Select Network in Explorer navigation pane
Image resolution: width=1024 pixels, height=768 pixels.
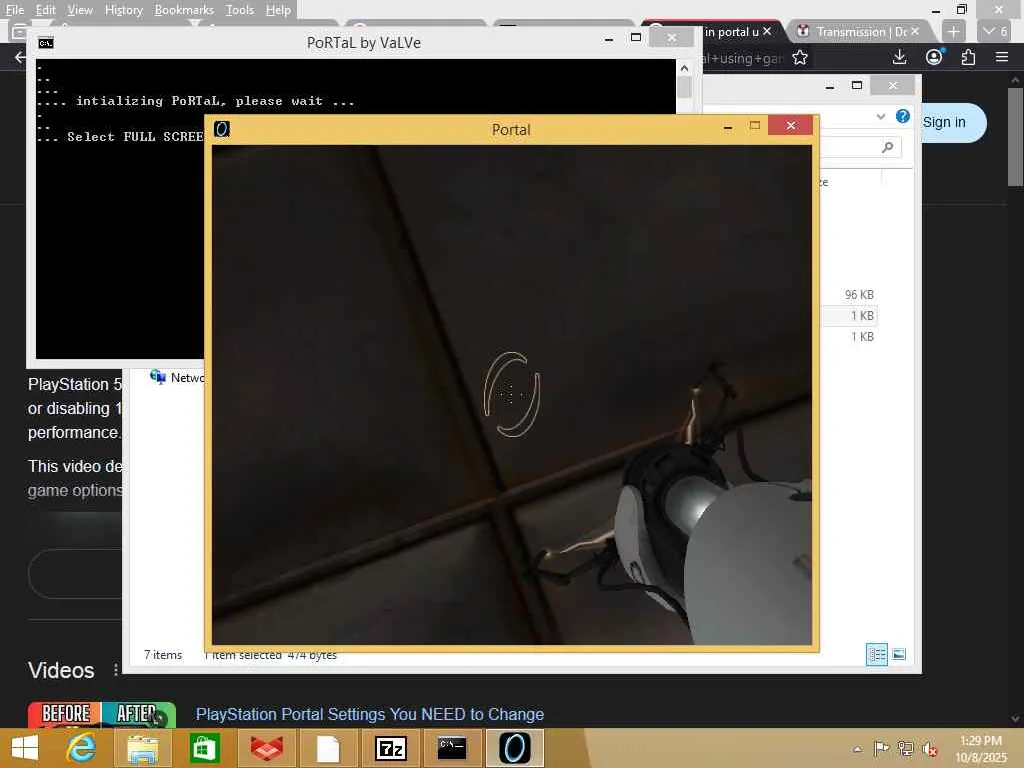pos(176,377)
